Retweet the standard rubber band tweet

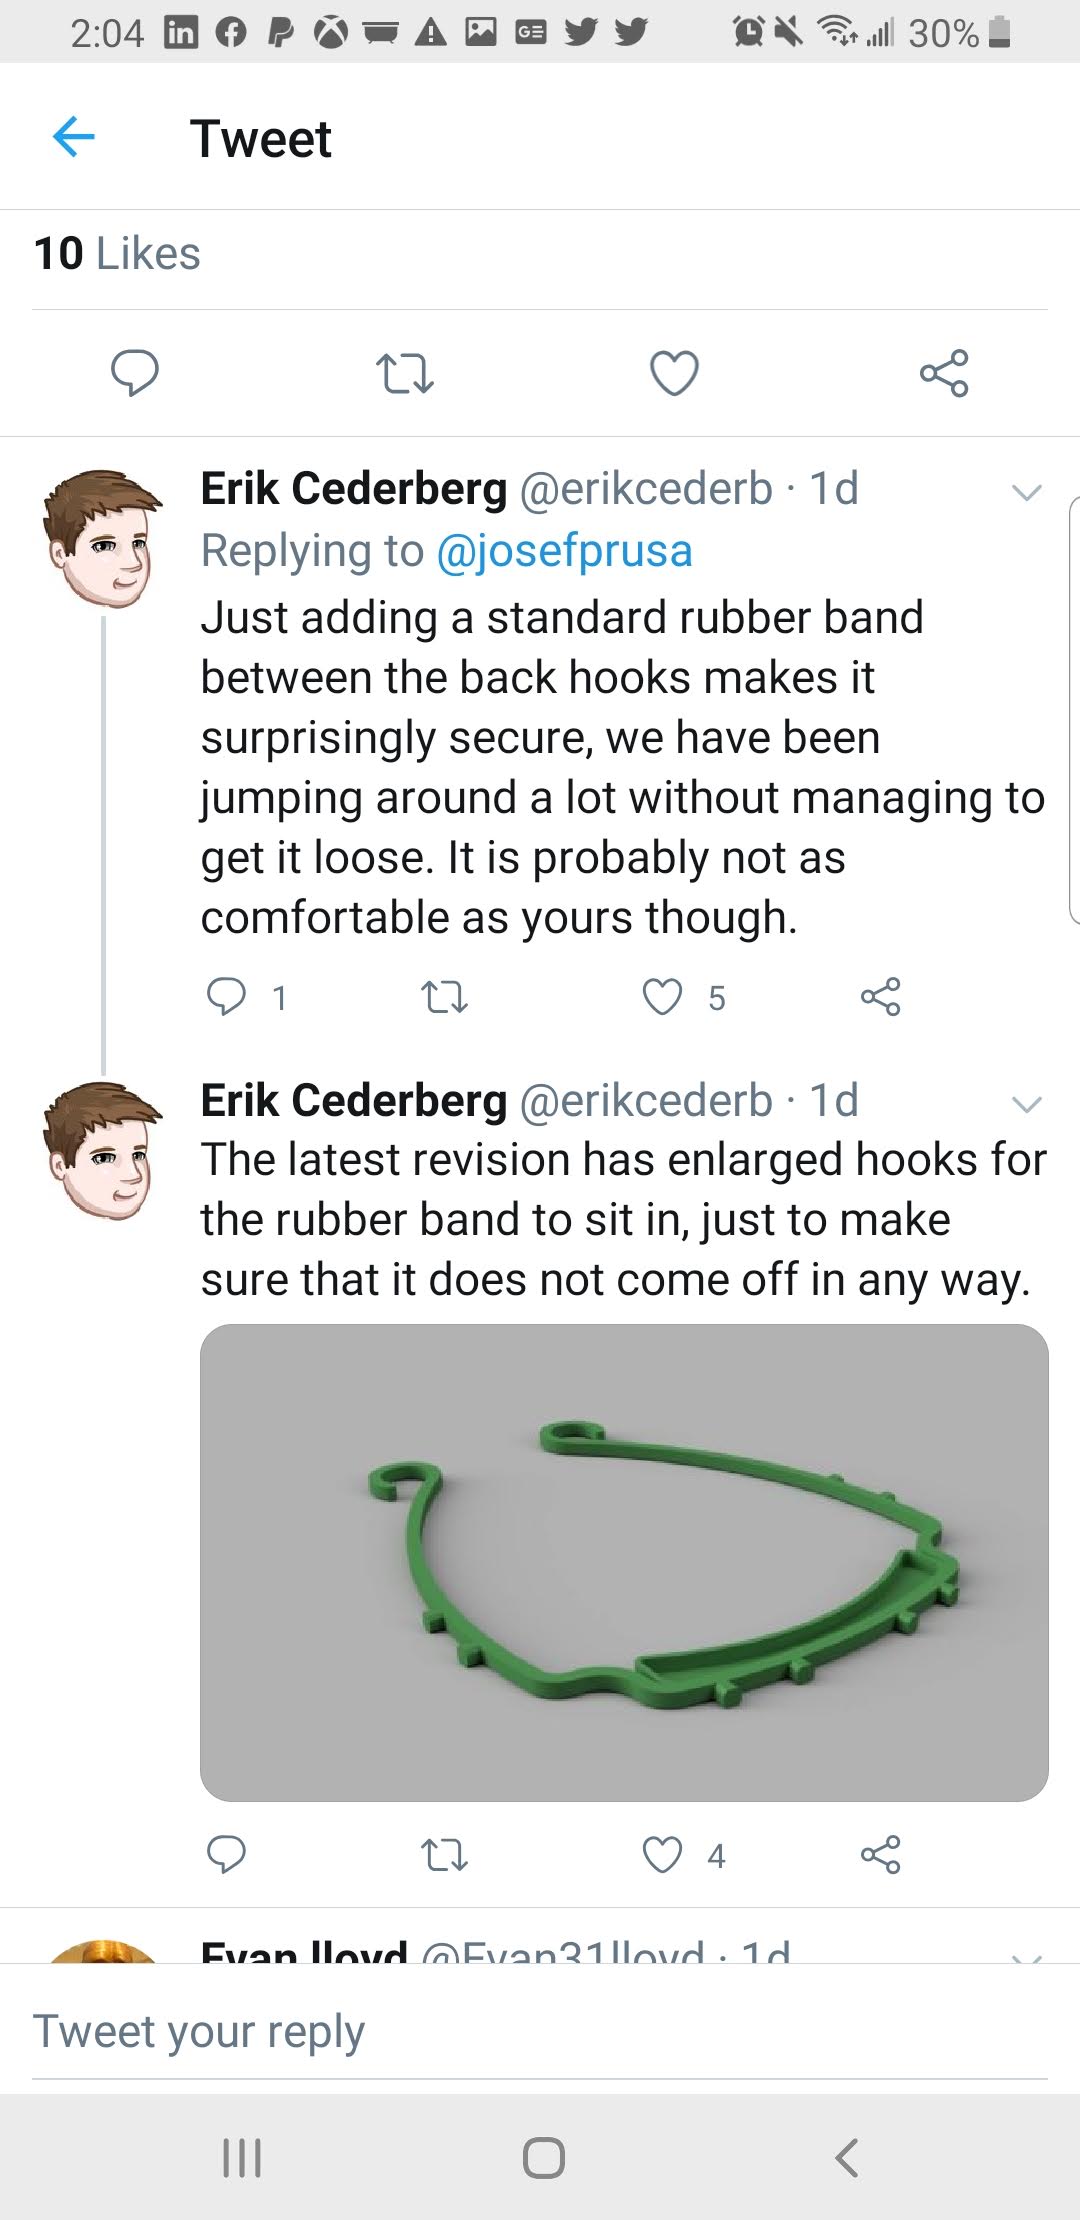(x=444, y=997)
